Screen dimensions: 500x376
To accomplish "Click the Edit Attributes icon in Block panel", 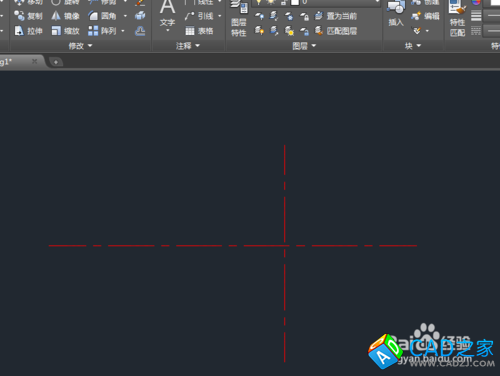I will click(417, 31).
